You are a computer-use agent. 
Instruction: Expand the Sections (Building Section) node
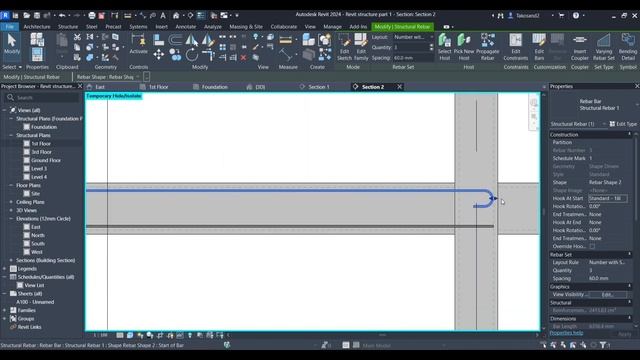click(11, 260)
